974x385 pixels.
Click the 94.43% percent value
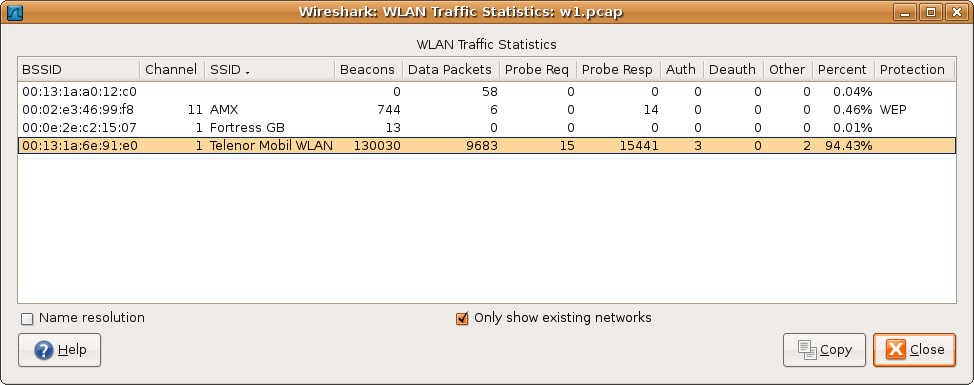point(849,146)
